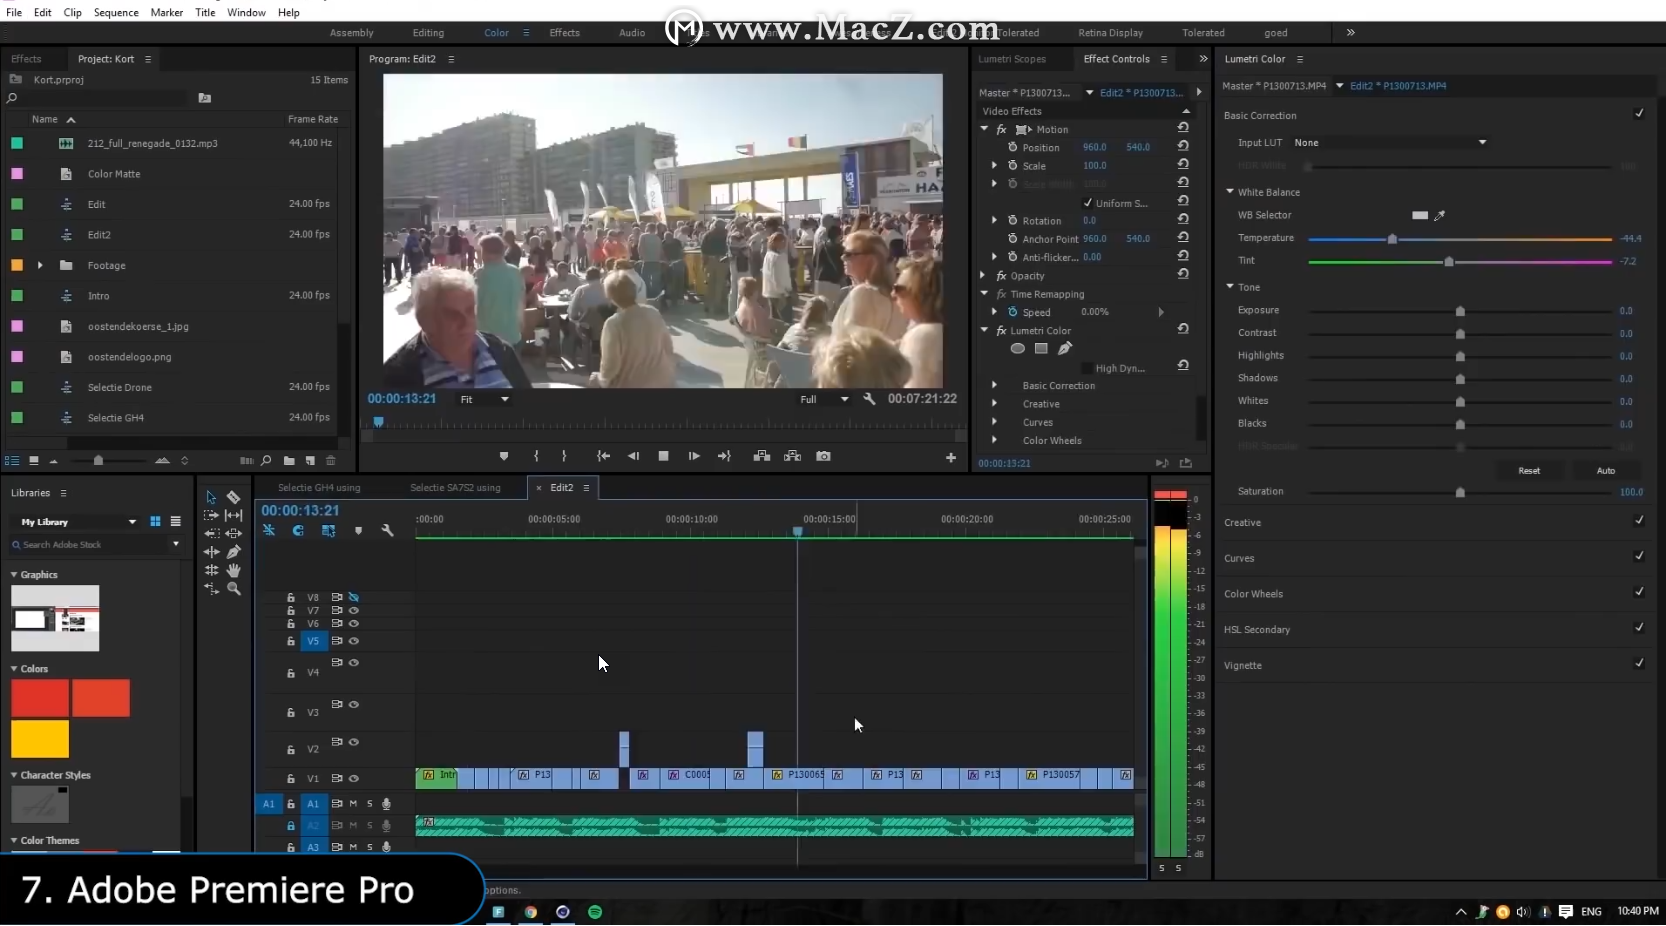Select the Razor tool
Viewport: 1666px width, 926px height.
(x=233, y=497)
